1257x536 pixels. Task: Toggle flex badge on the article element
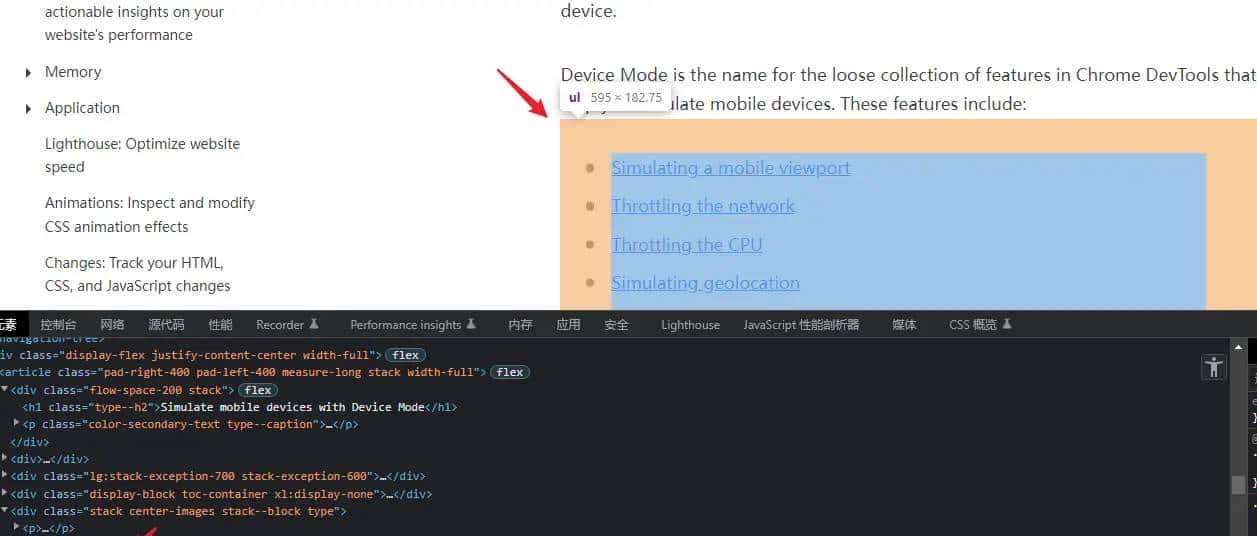click(510, 372)
